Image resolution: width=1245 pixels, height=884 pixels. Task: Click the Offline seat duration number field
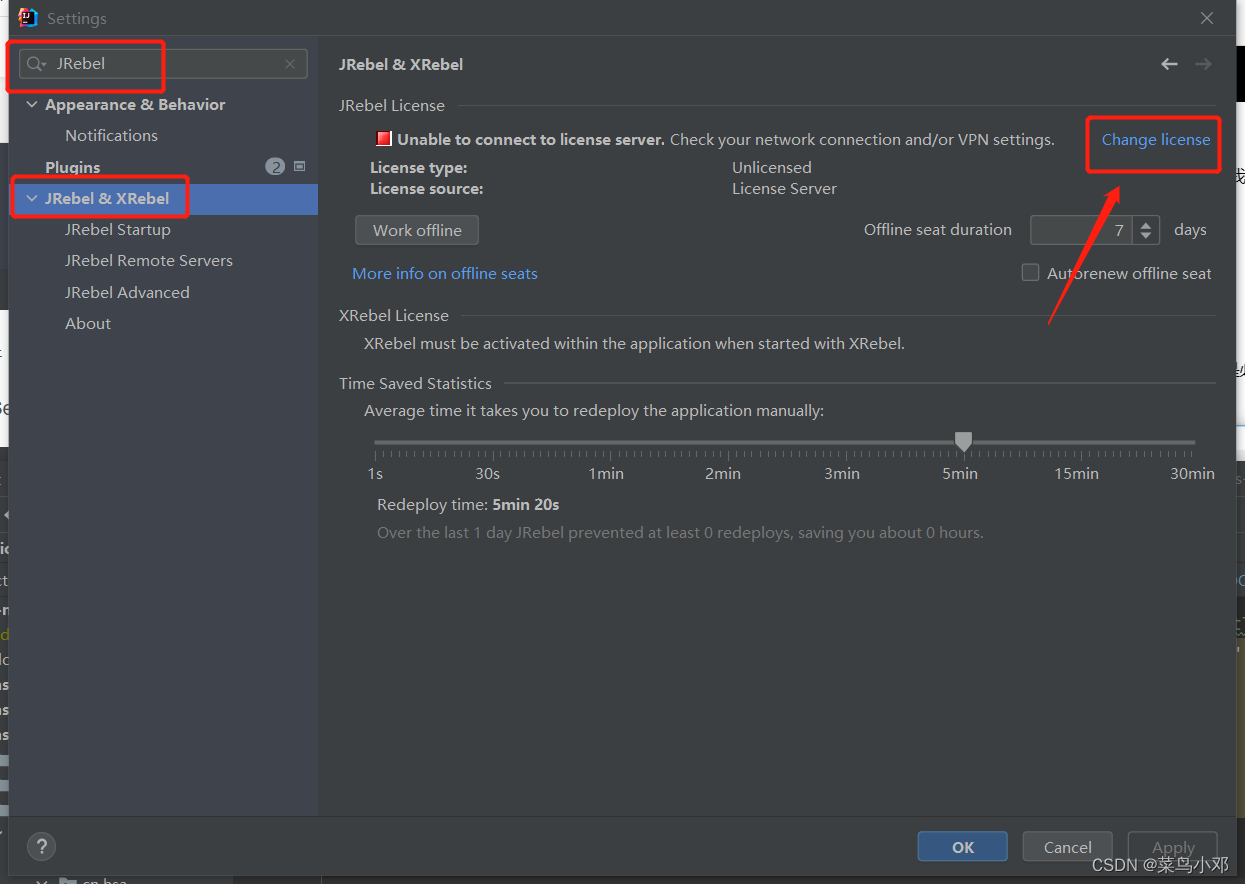[x=1084, y=230]
